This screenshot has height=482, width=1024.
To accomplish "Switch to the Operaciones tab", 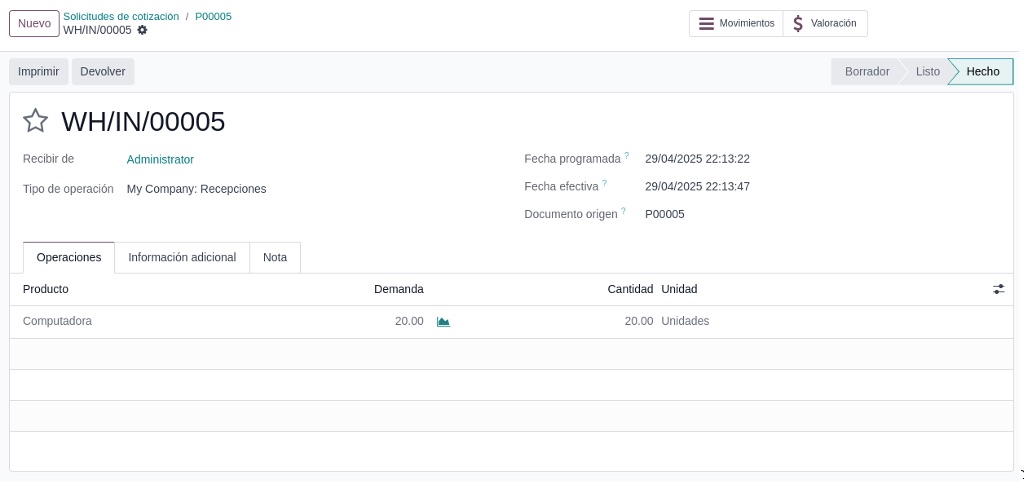I will pyautogui.click(x=69, y=257).
